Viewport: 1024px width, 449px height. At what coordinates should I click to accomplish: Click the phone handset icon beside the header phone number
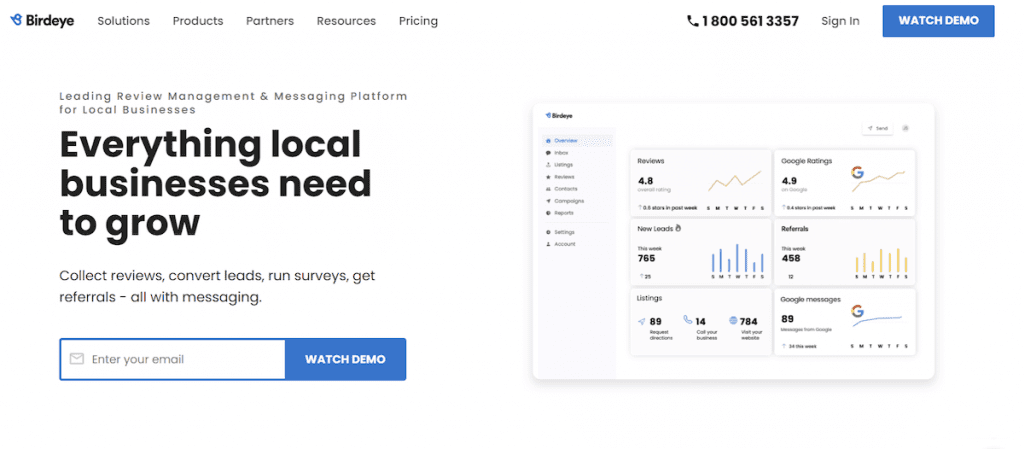point(693,21)
